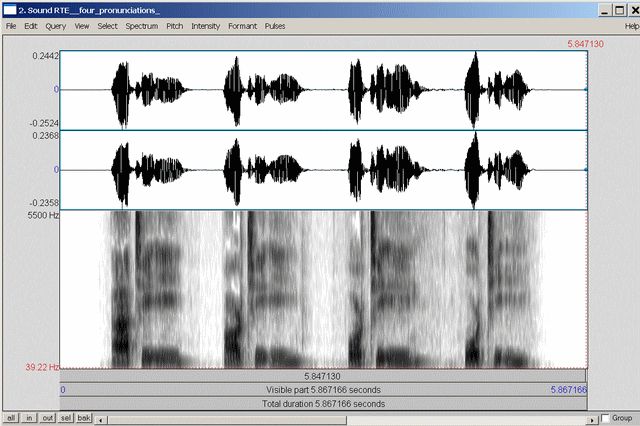Zoom in with the 'in' button
640x426 pixels.
(30, 418)
